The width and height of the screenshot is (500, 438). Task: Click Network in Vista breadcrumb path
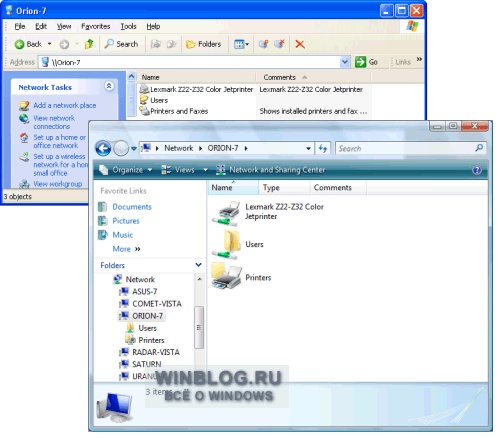179,148
